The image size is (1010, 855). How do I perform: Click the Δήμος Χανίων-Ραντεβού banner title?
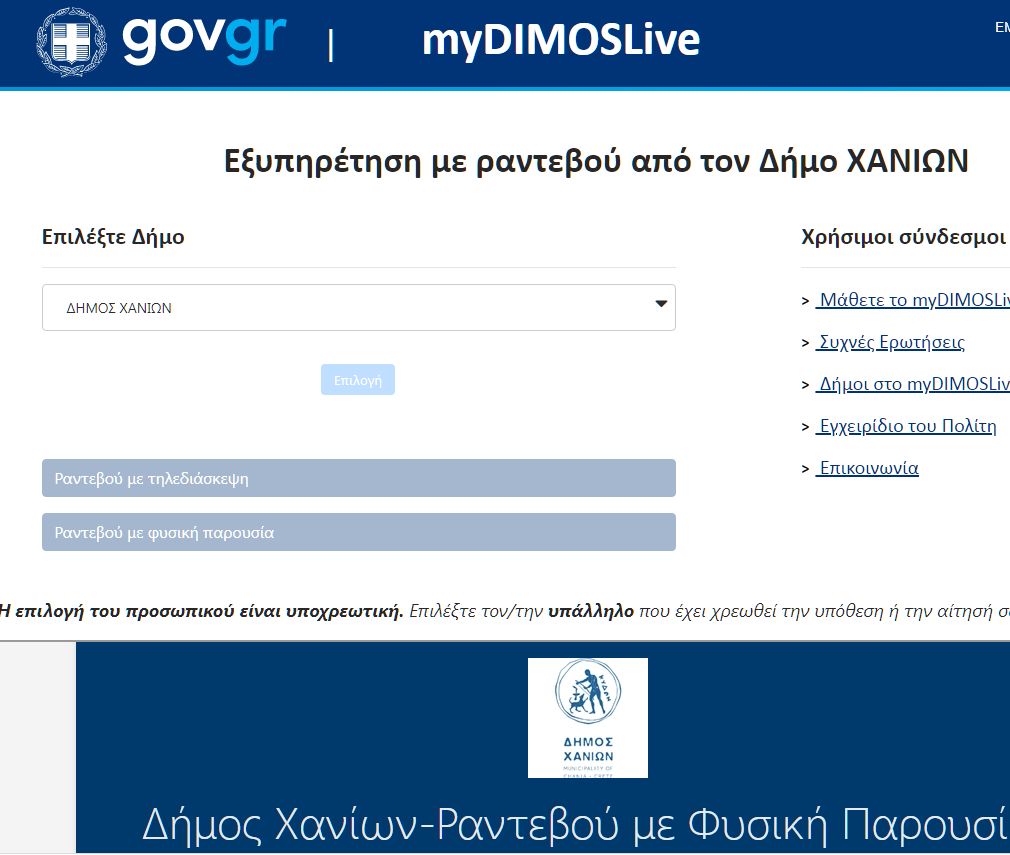(x=575, y=825)
